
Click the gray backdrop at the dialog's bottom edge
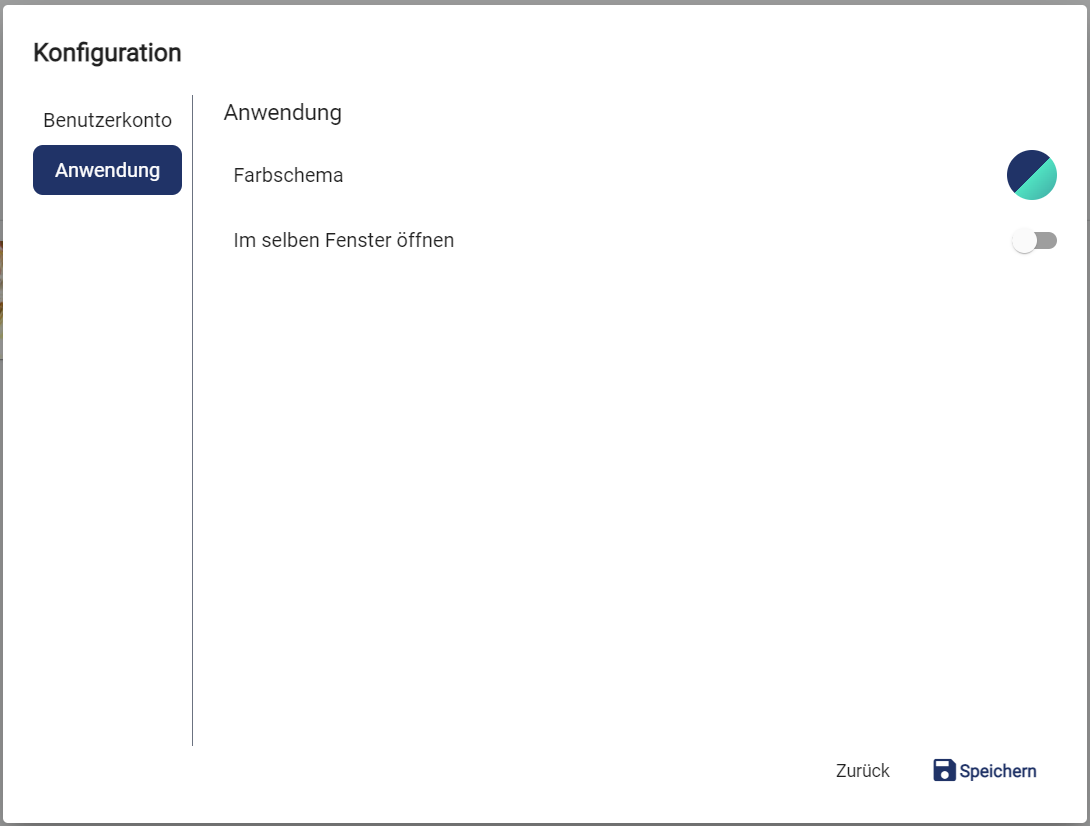[x=545, y=823]
